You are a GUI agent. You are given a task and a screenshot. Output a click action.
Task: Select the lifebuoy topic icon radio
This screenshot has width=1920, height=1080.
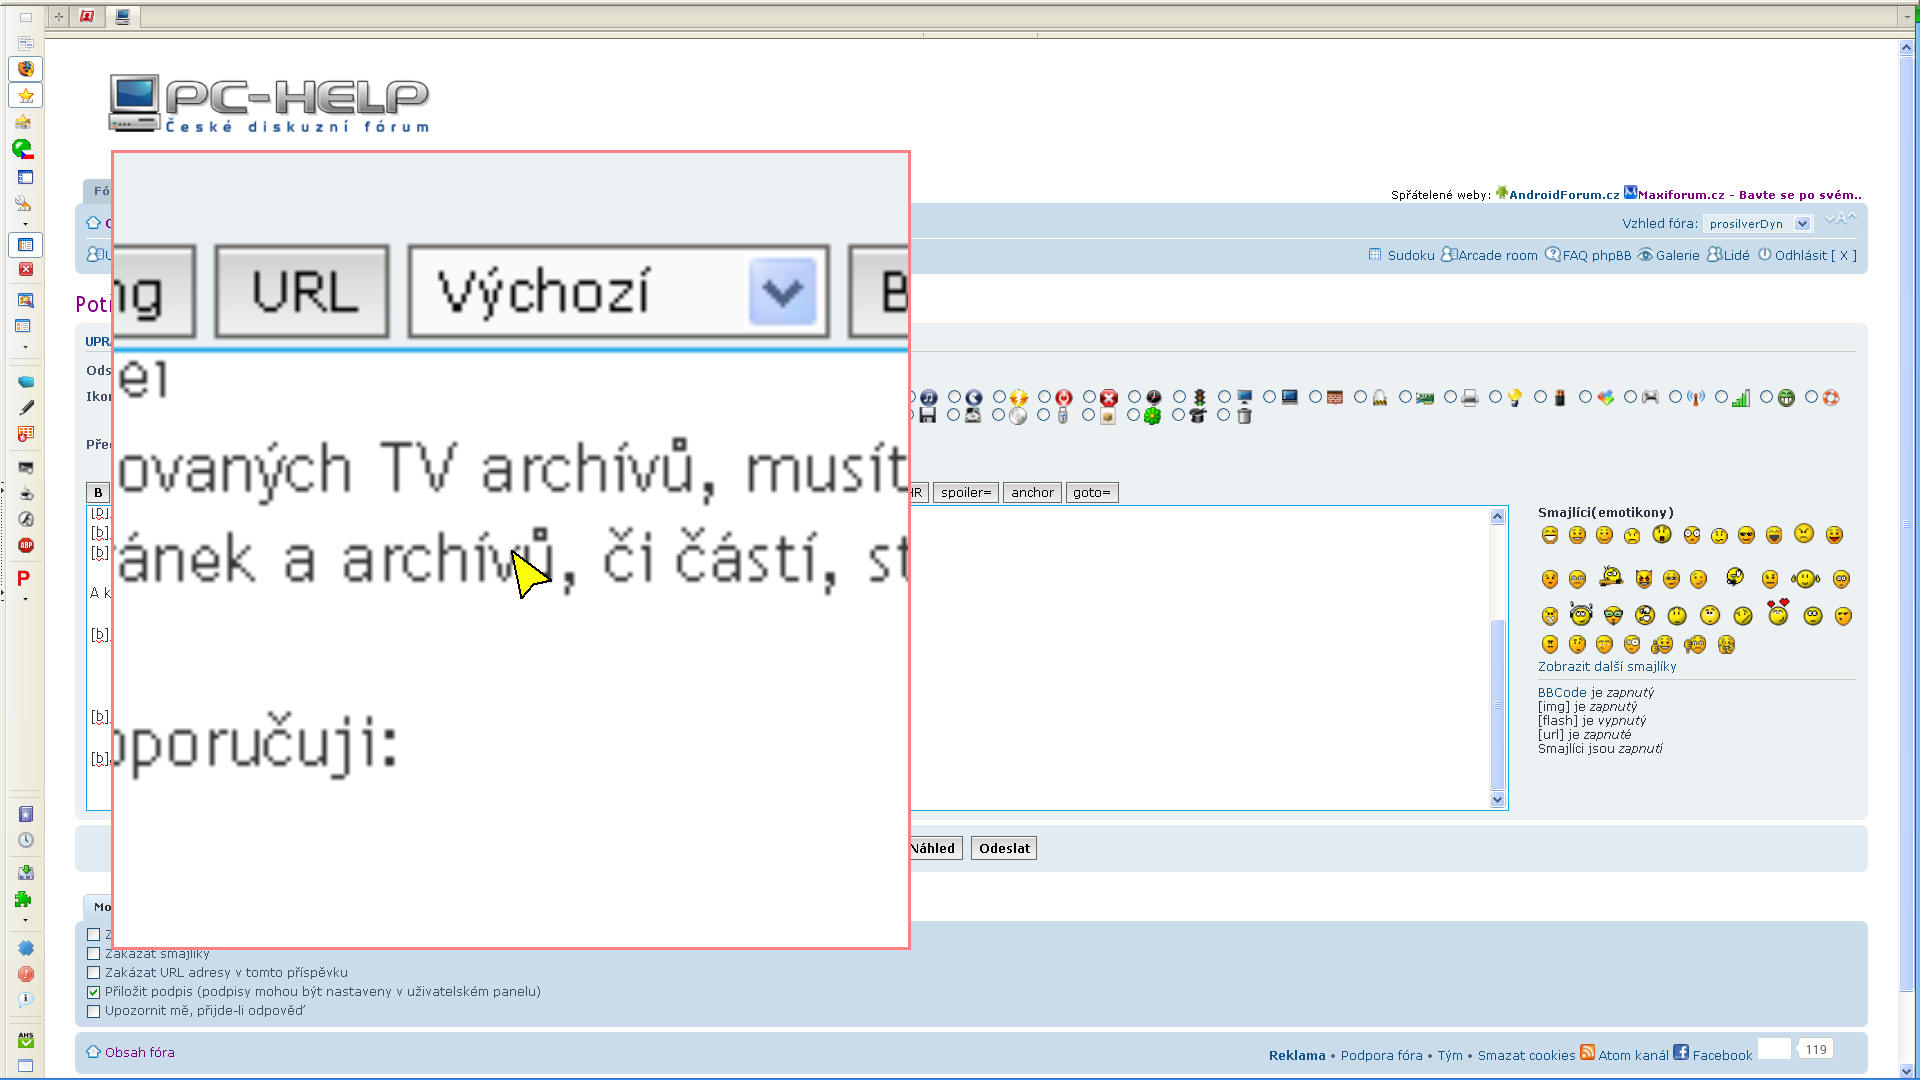pyautogui.click(x=1811, y=397)
